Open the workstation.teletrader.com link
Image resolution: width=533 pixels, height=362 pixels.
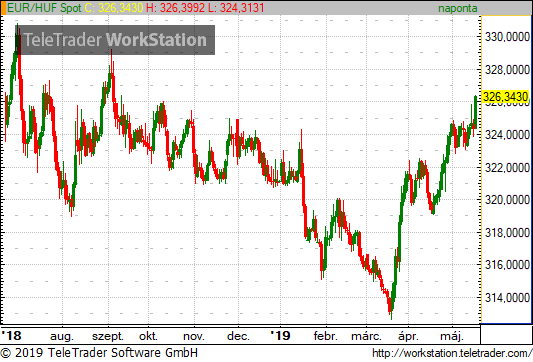(452, 353)
